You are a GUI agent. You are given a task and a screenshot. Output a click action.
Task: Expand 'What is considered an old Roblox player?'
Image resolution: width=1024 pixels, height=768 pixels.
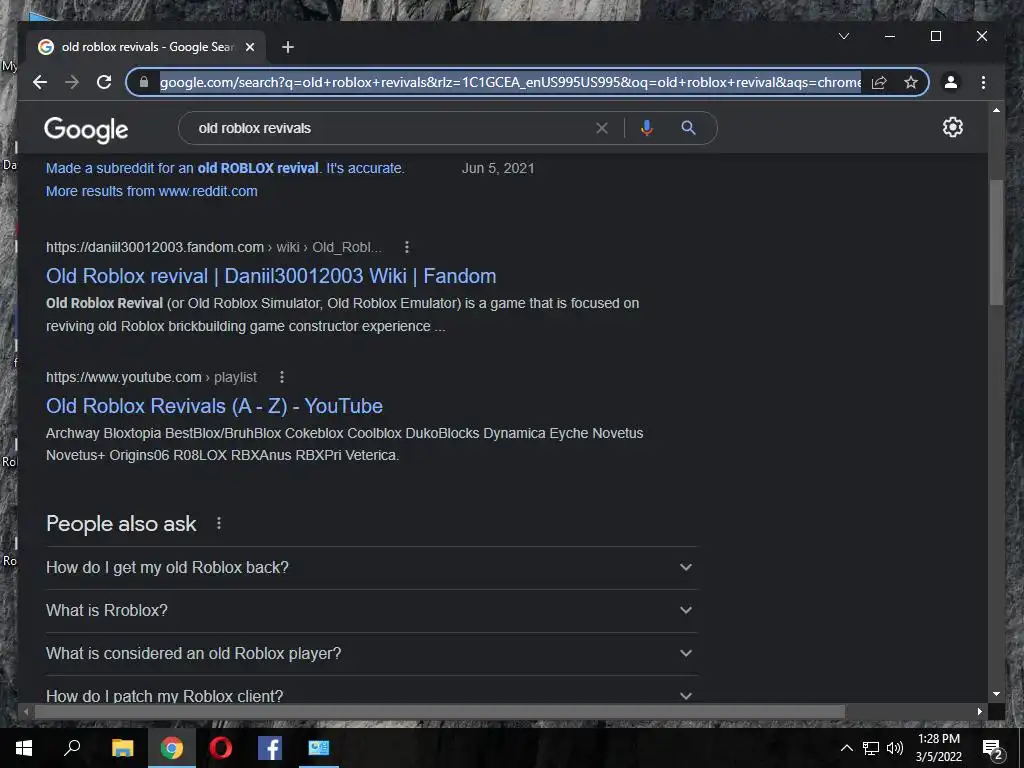371,654
